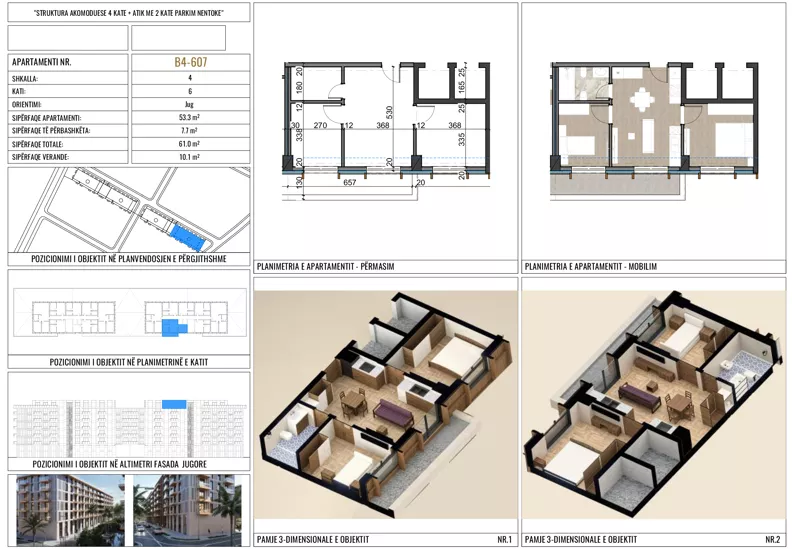792x549 pixels.
Task: Click 'POZICIONIMI I OBJEKTIT NË PLANVENDOSJEN E PËRGJITHSHME' caption
Action: tap(129, 259)
